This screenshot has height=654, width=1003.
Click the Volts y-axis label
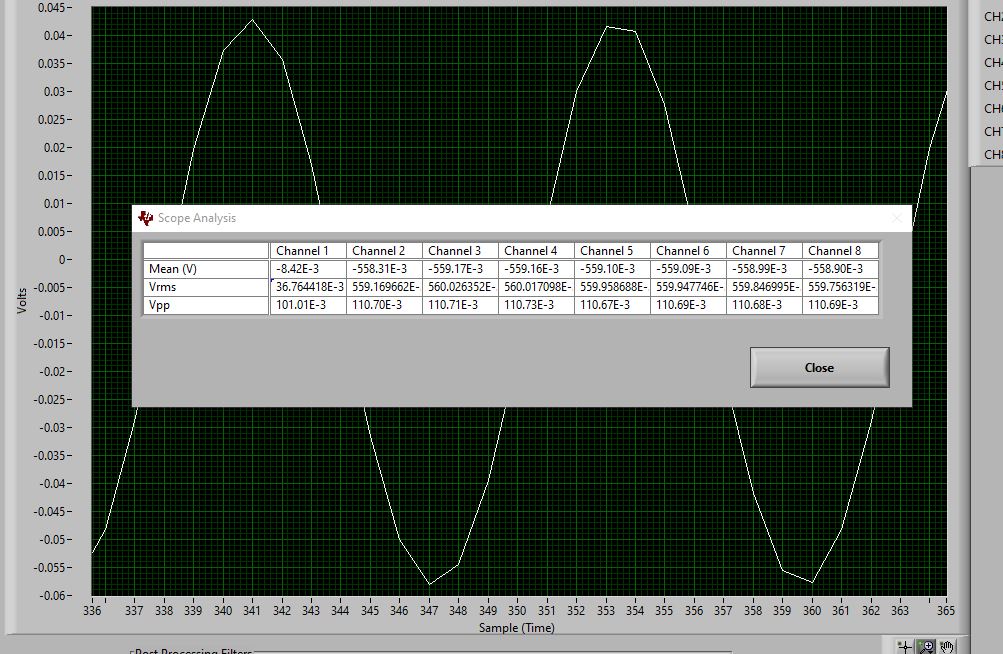[x=22, y=299]
